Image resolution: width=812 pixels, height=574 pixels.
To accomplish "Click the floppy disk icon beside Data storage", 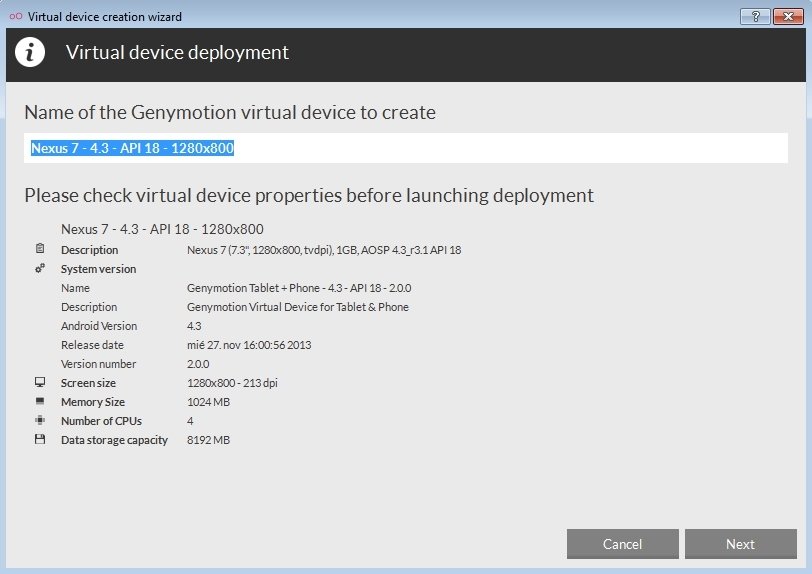I will (x=40, y=439).
